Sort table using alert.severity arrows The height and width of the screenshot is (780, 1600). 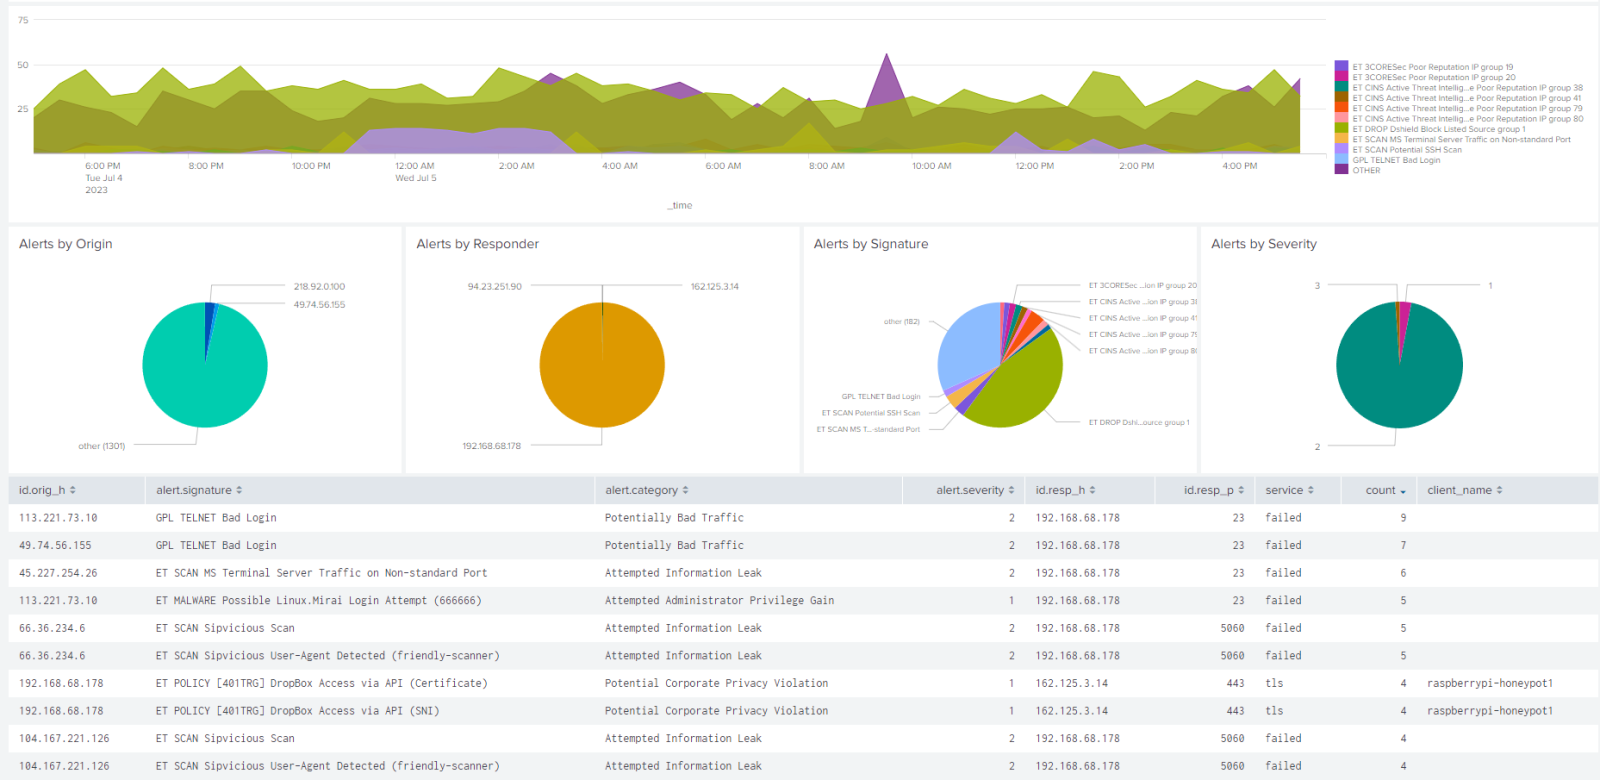click(1011, 490)
